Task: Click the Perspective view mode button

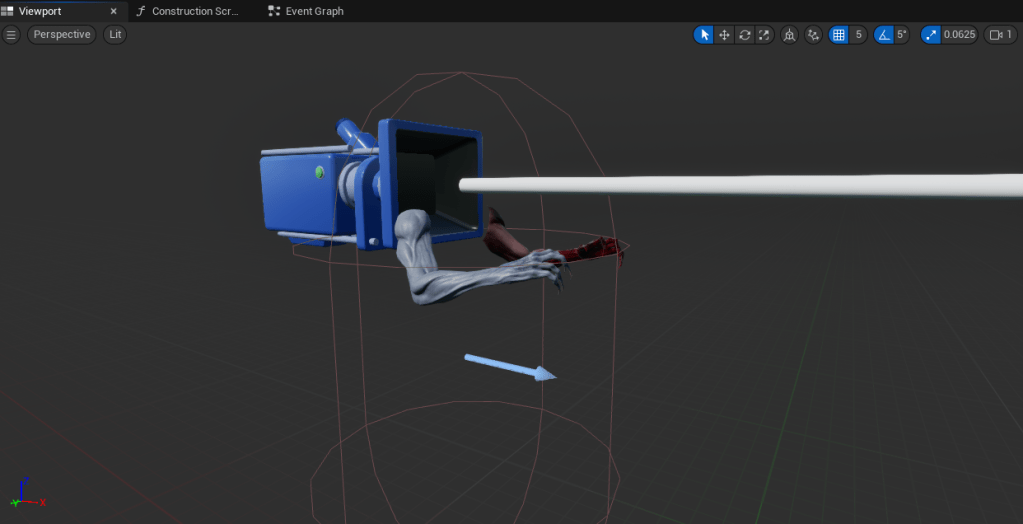Action: pyautogui.click(x=61, y=35)
